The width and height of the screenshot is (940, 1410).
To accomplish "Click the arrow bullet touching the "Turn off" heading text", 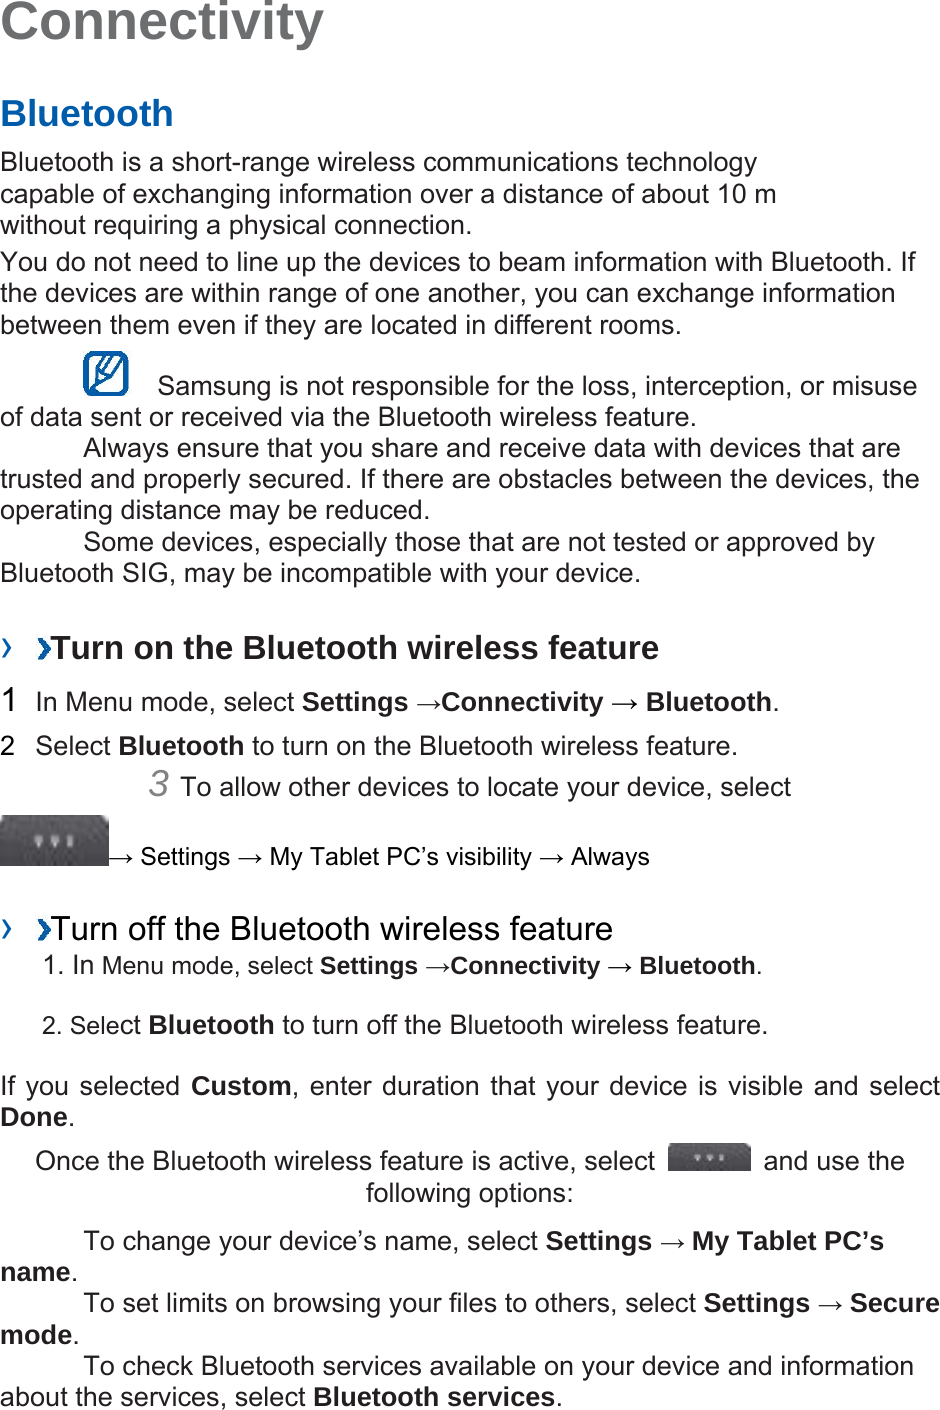I will click(43, 930).
